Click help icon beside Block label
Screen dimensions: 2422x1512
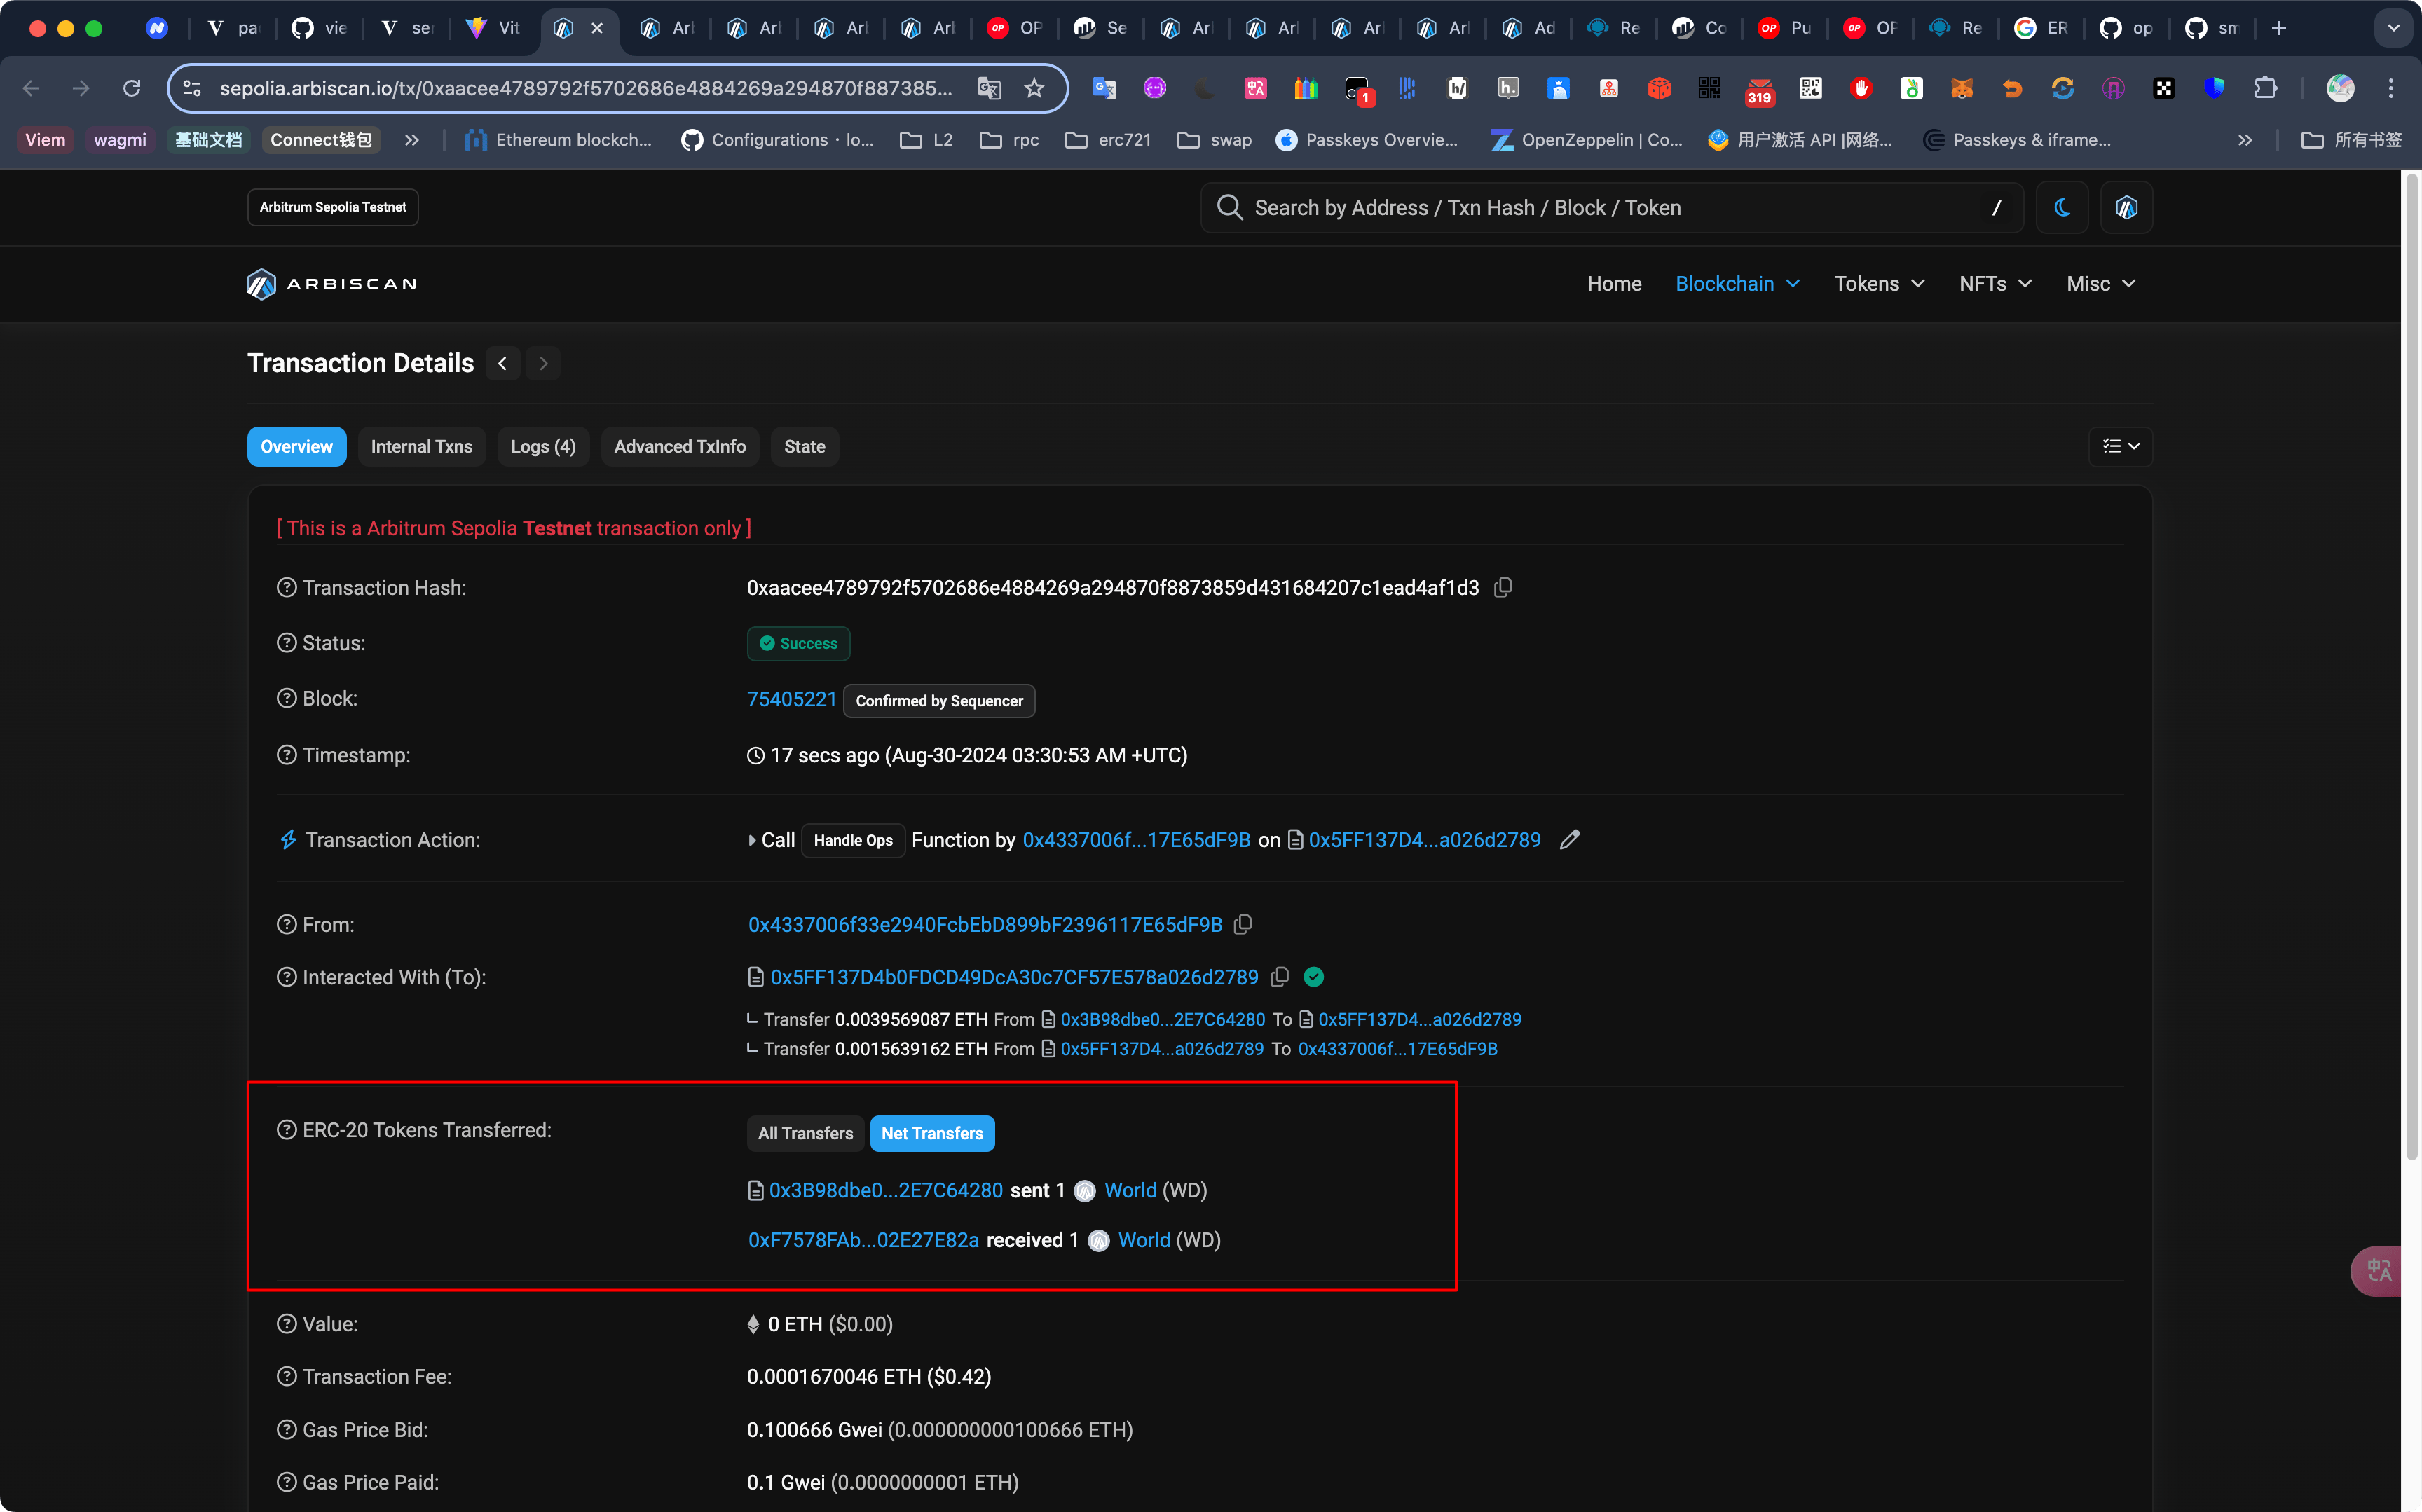click(286, 699)
